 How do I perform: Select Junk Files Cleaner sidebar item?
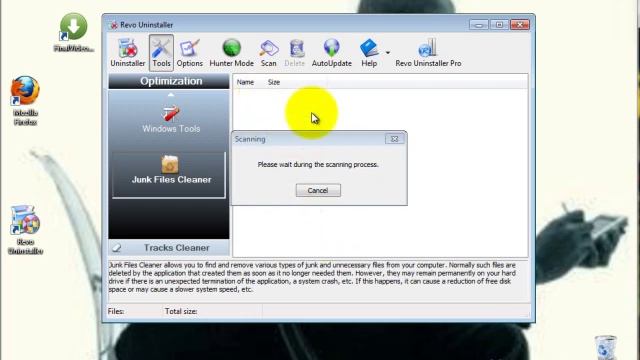[169, 175]
